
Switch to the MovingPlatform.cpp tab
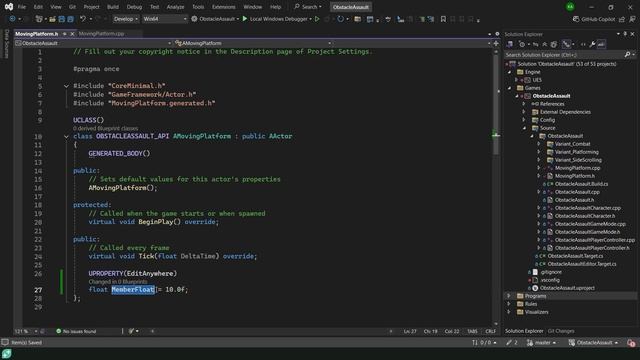point(101,34)
